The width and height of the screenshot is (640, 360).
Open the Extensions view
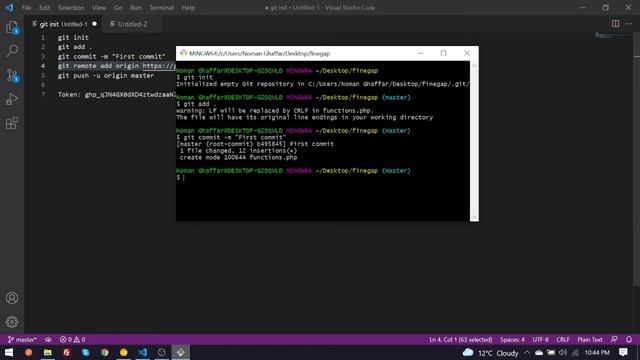tap(12, 123)
